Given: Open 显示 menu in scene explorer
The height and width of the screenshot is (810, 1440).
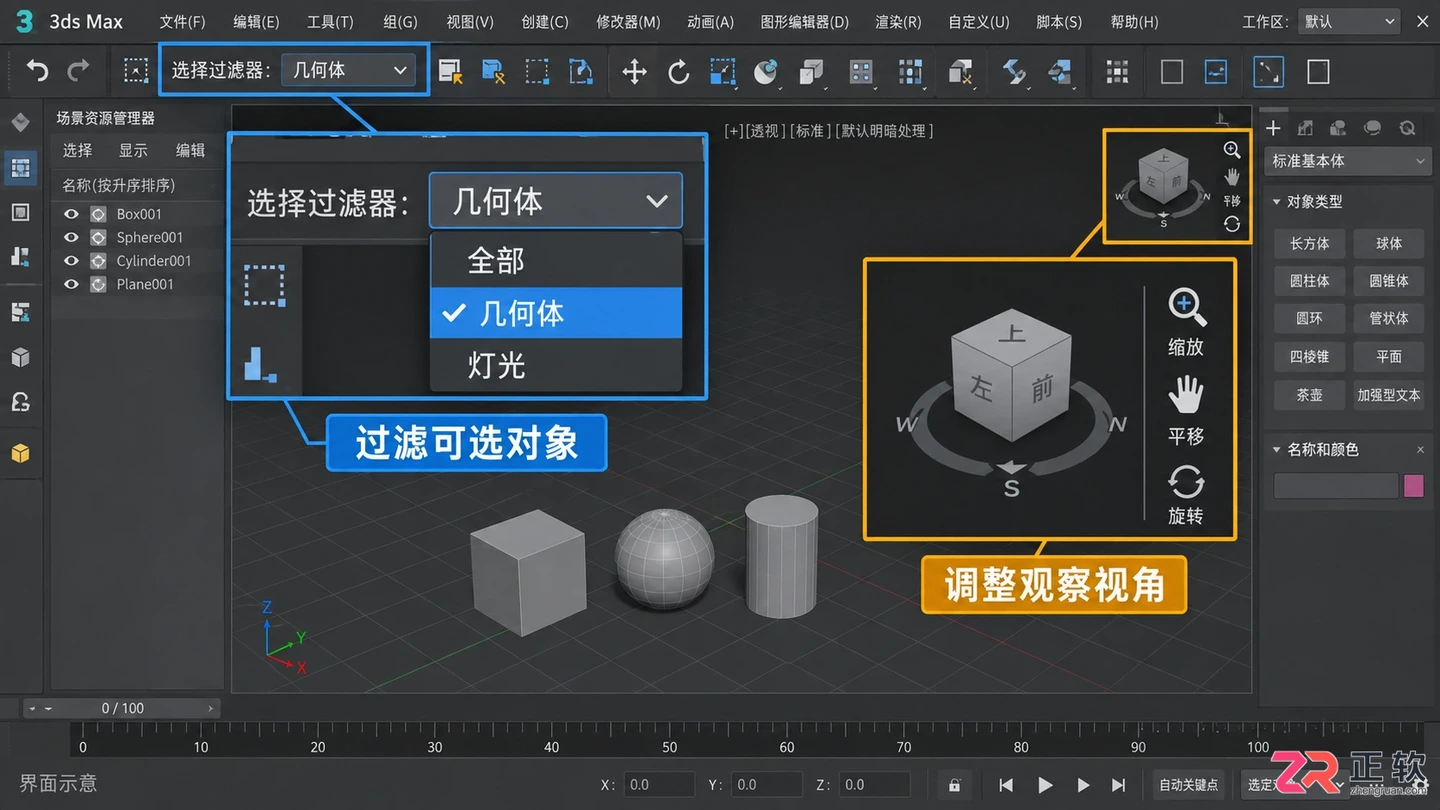Looking at the screenshot, I should point(133,150).
